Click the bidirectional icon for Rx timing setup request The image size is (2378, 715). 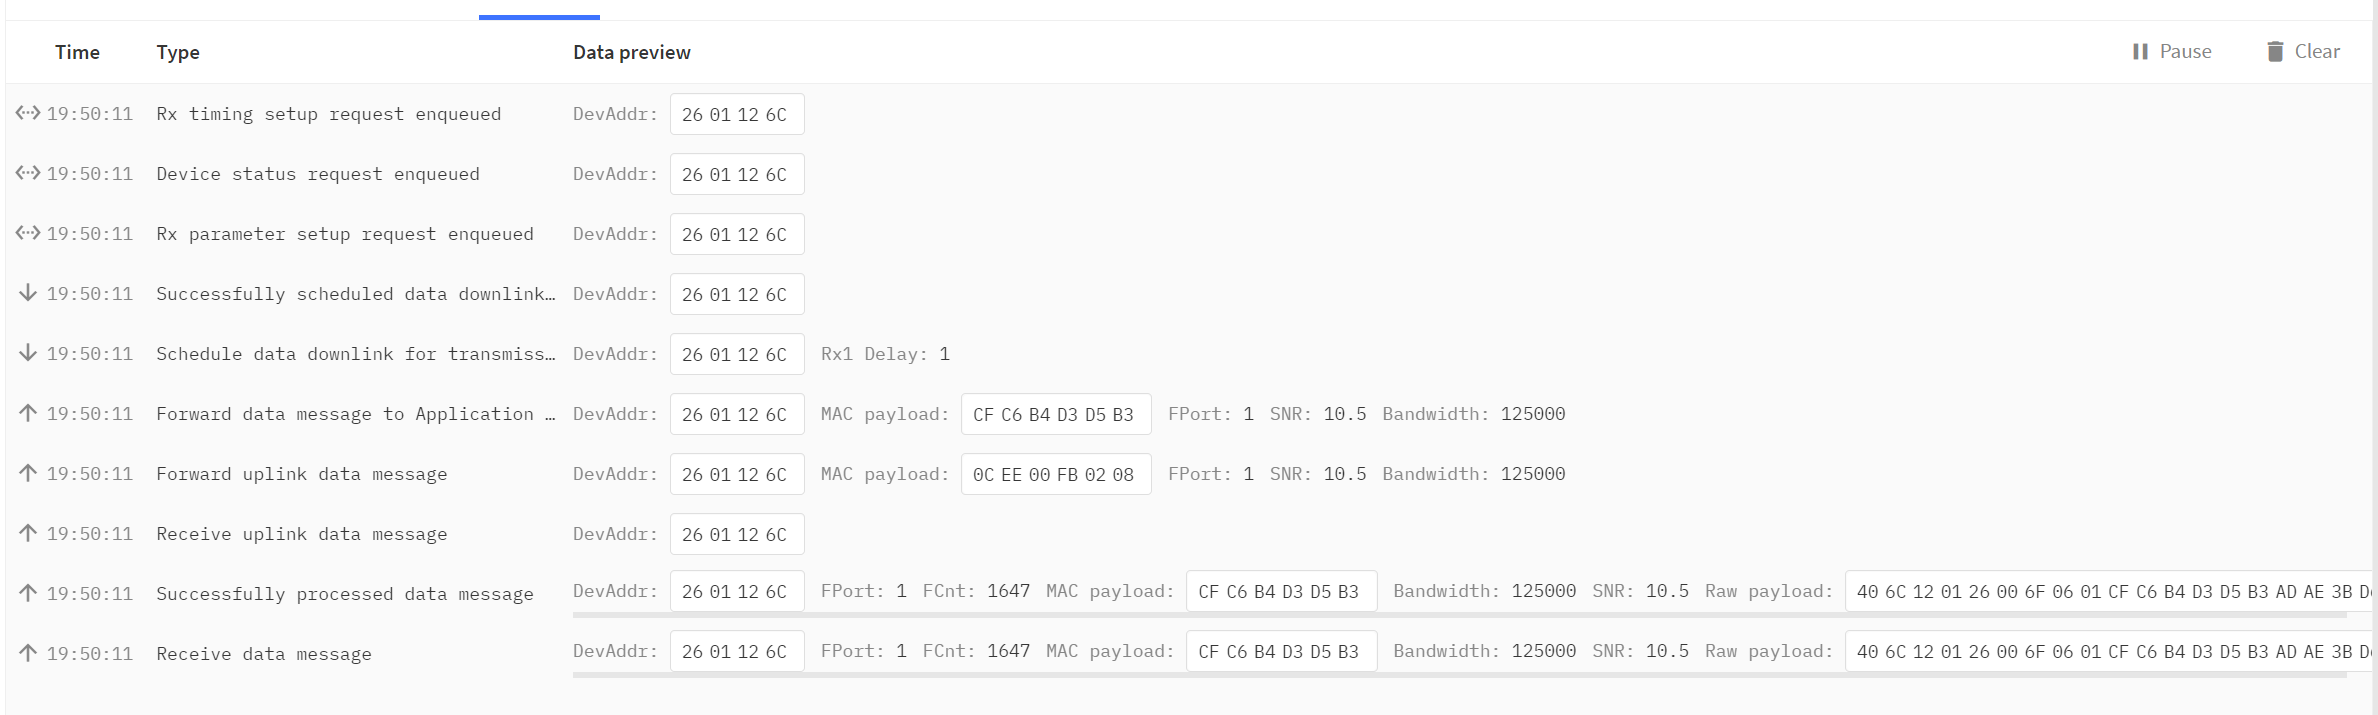click(x=28, y=113)
